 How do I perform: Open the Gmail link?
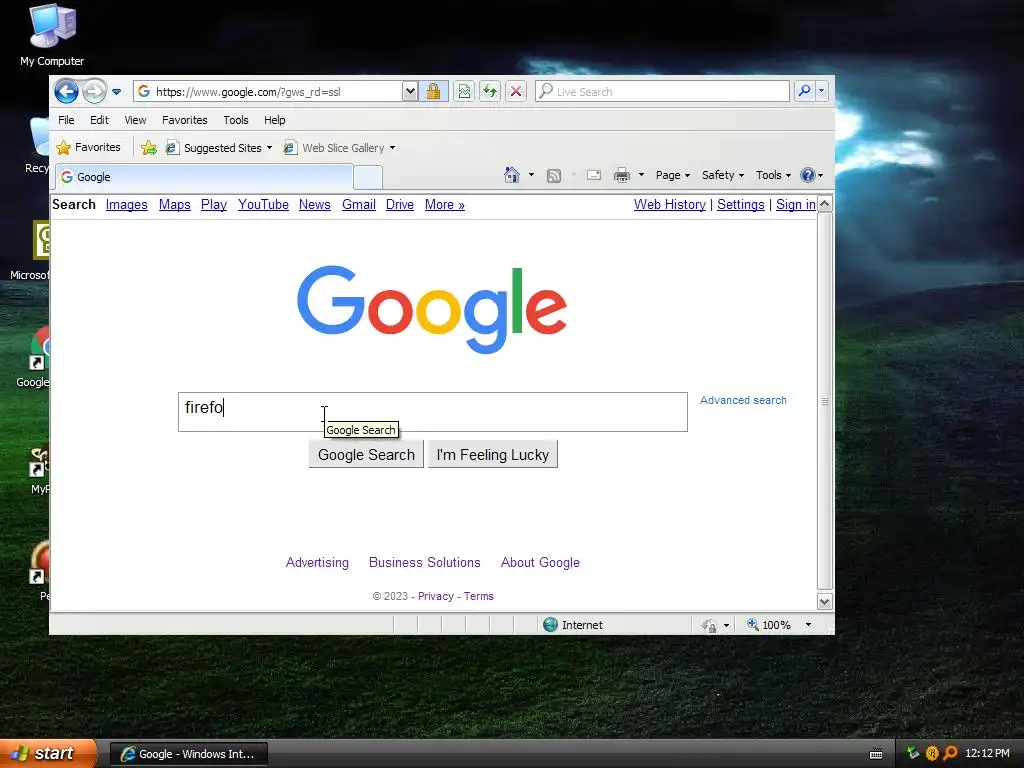[359, 204]
